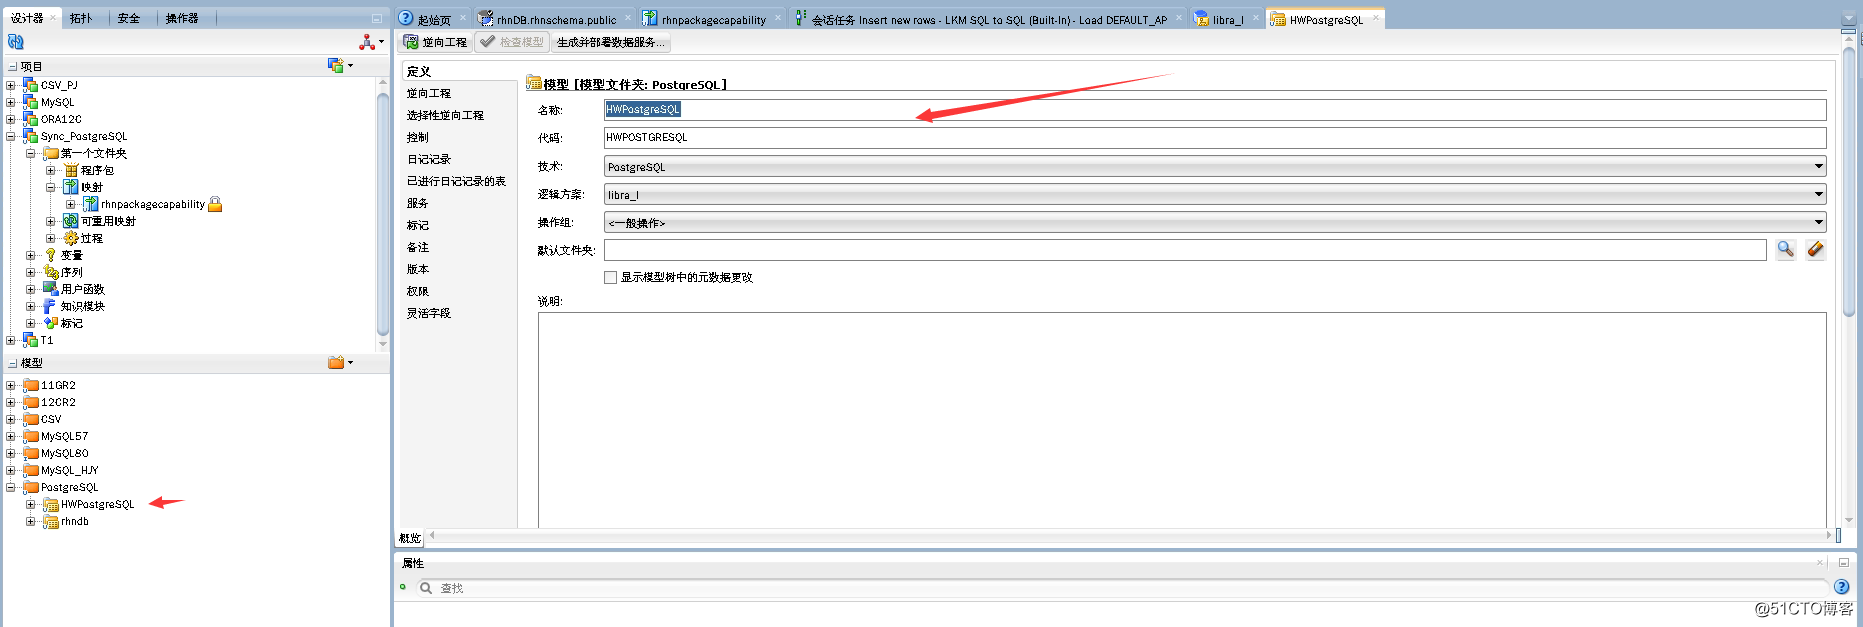Click the 名称 input field
This screenshot has height=627, width=1863.
pos(1215,110)
